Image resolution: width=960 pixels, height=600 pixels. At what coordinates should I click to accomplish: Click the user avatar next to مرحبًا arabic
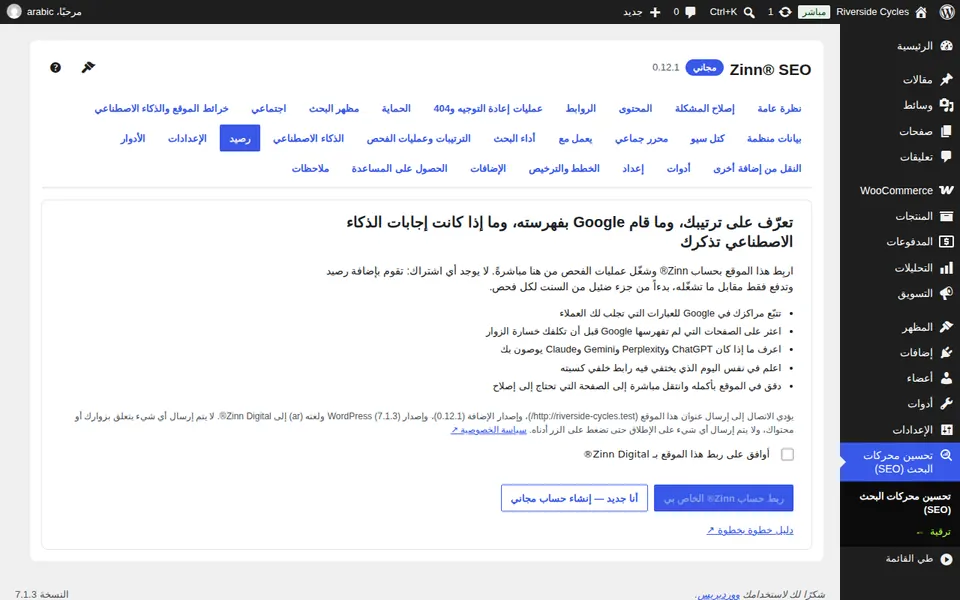[14, 12]
